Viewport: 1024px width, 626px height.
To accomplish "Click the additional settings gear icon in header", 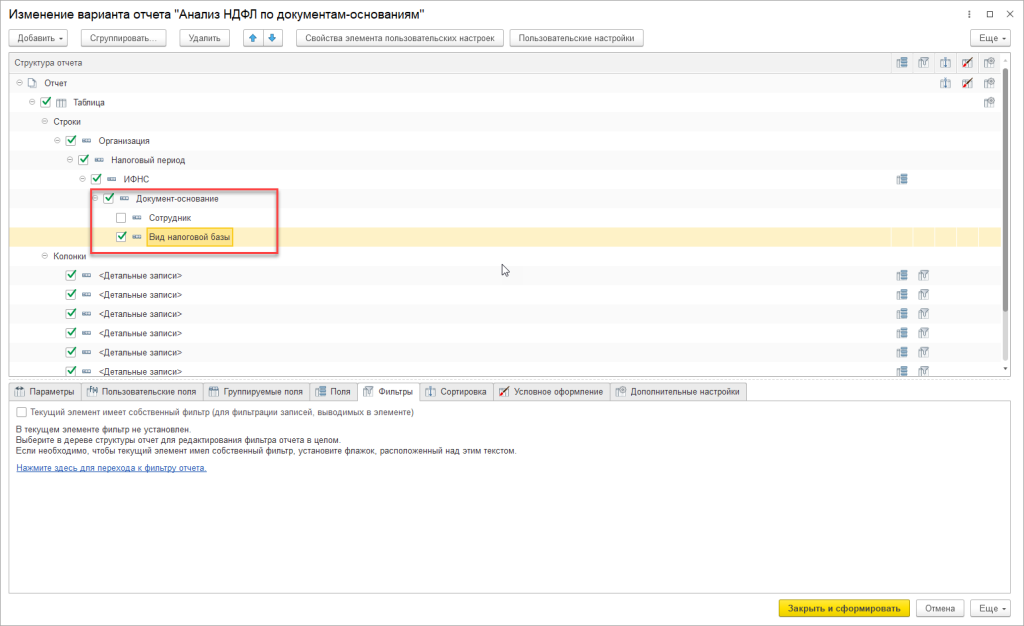I will pos(989,63).
